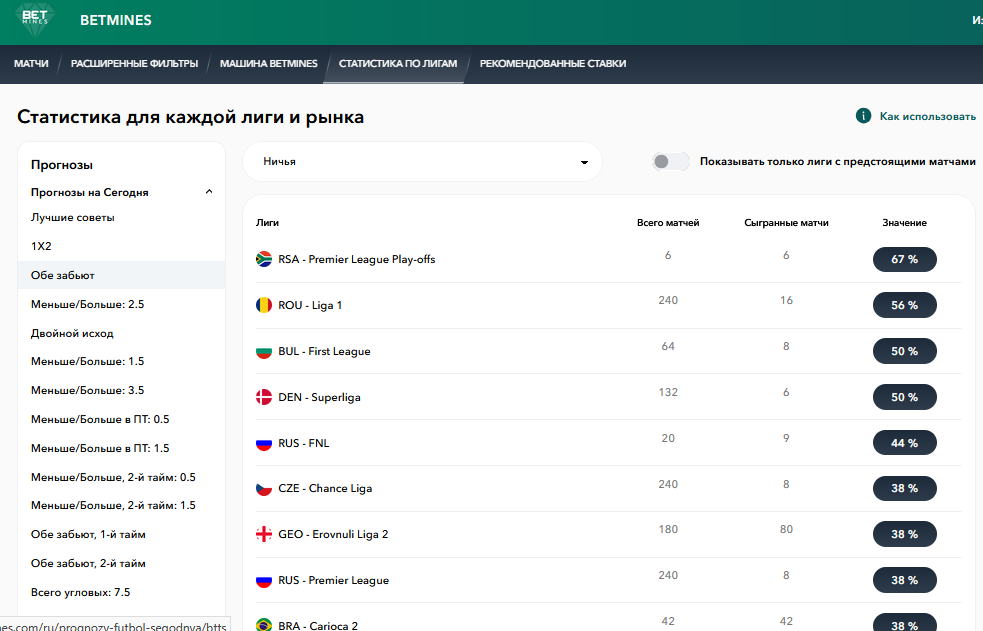Open Меньше/Больше: 2.5 predictions
This screenshot has height=631, width=983.
[x=87, y=304]
